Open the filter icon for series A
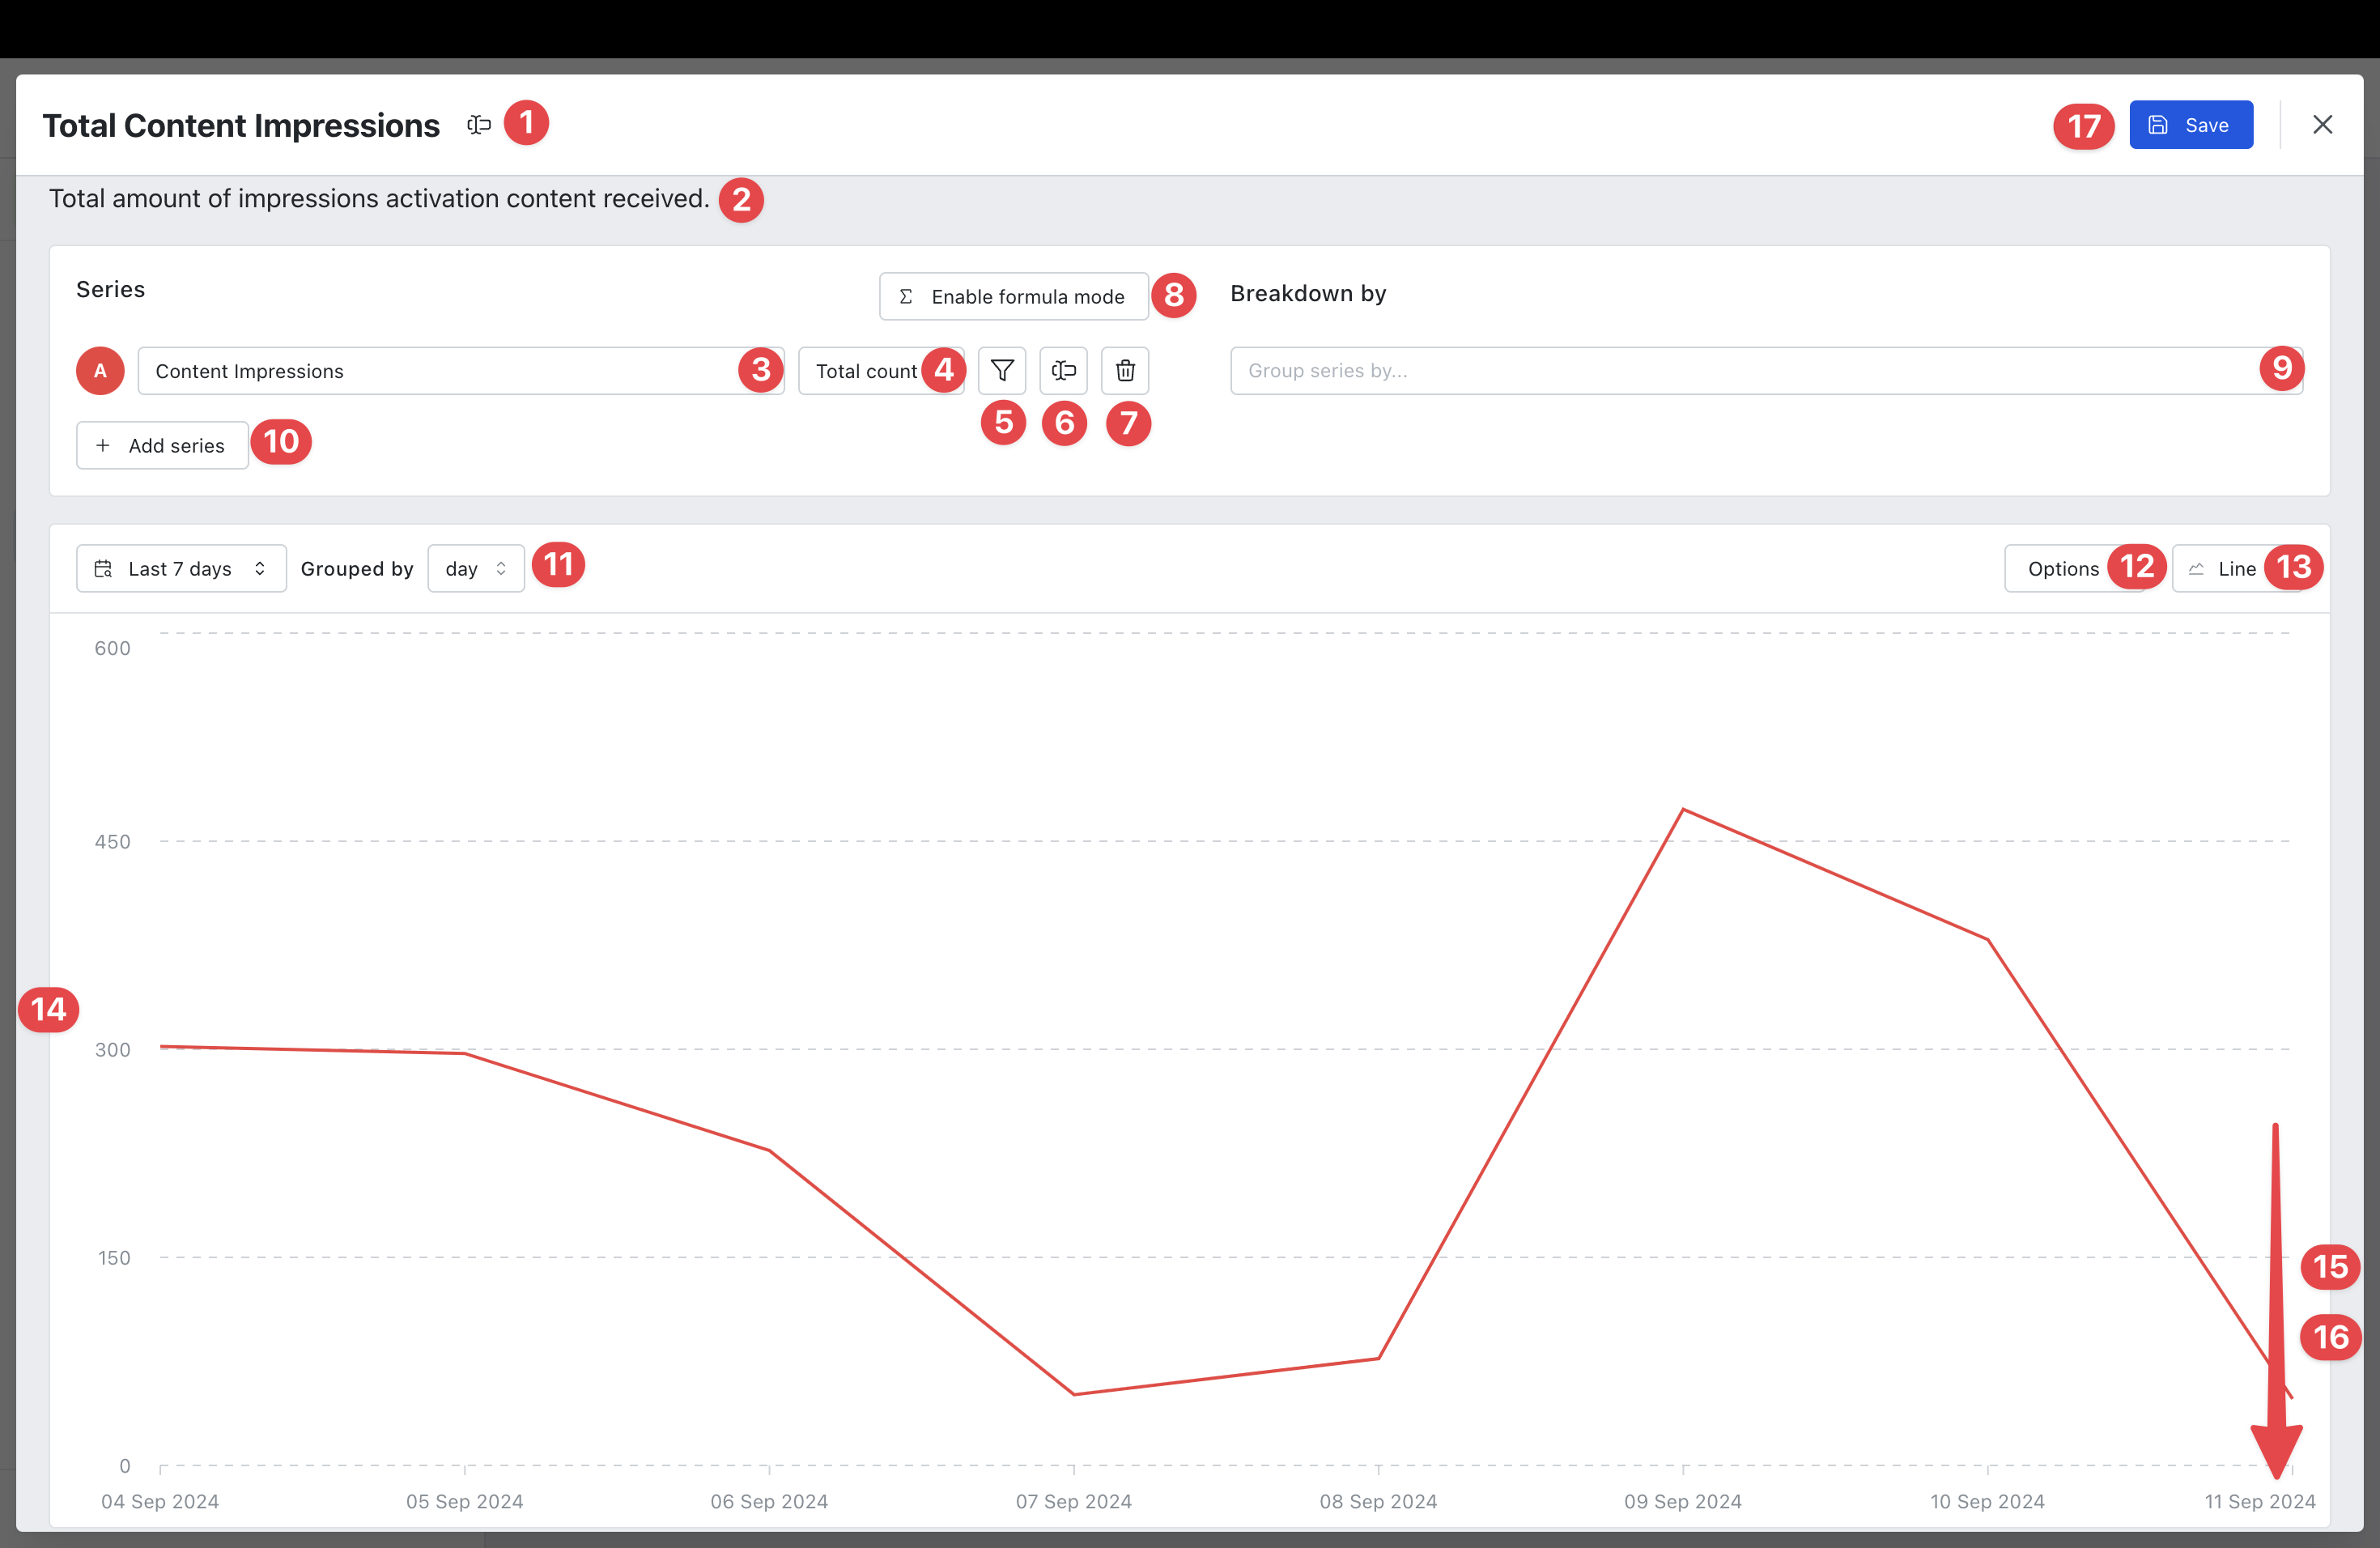2380x1548 pixels. coord(1002,371)
